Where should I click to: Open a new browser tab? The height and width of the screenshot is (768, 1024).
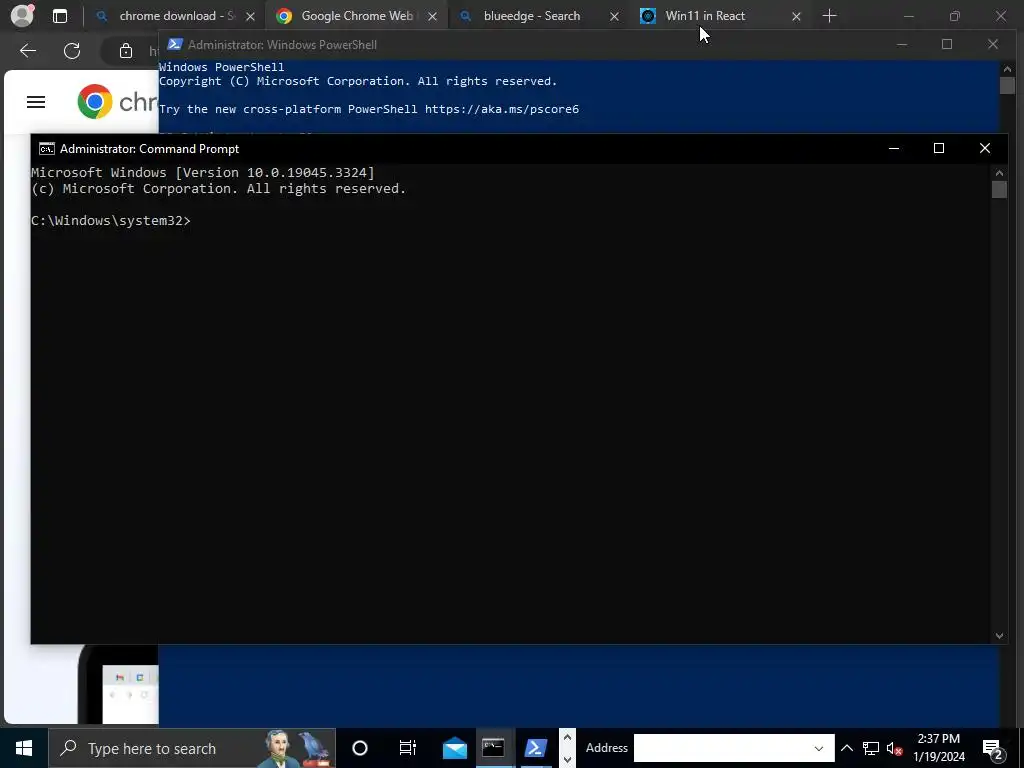pyautogui.click(x=829, y=16)
